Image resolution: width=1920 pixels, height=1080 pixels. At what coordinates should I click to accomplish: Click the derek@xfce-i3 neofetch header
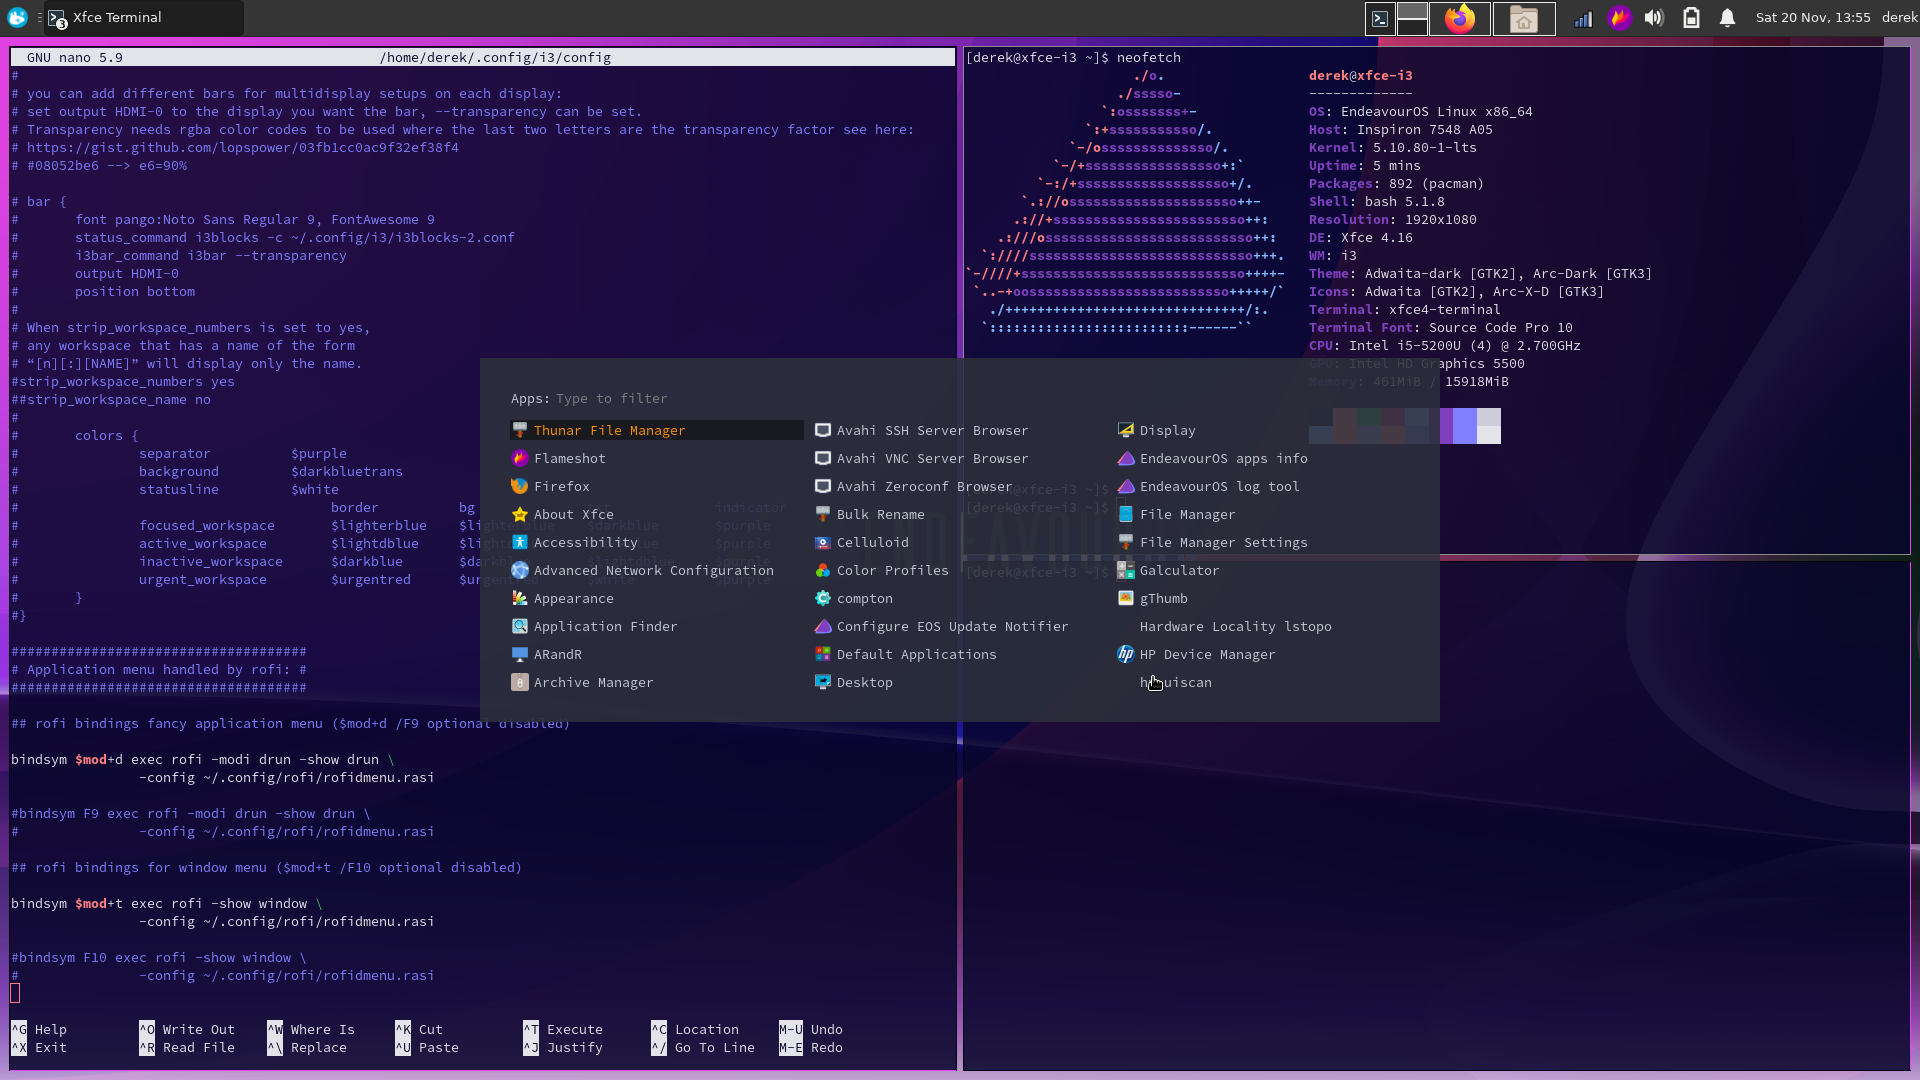coord(1360,75)
